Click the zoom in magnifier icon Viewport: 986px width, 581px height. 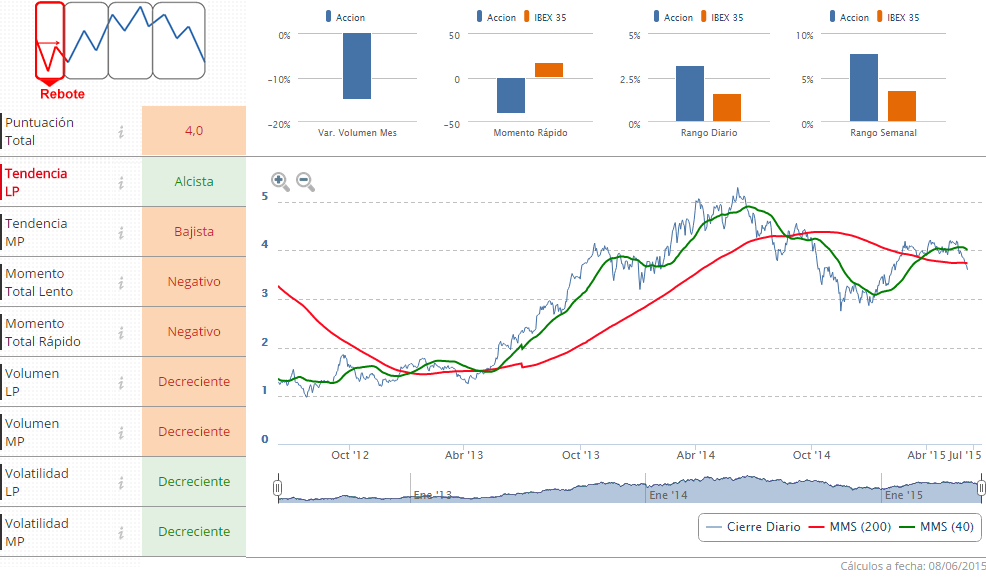tap(280, 181)
